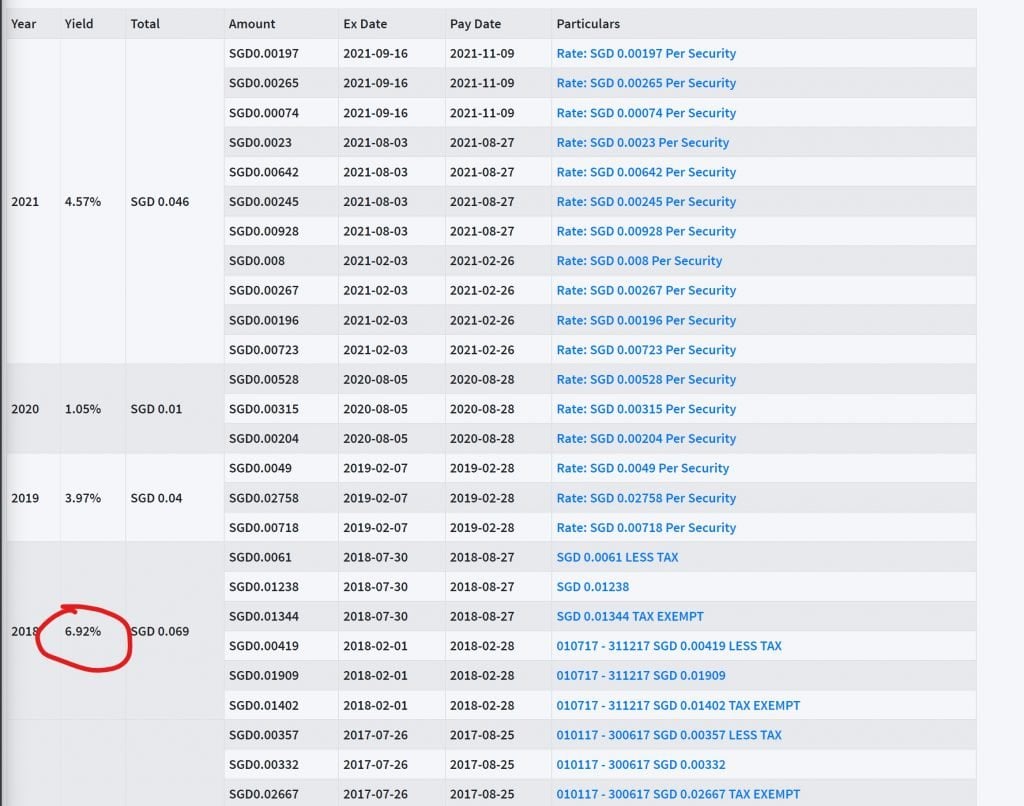Viewport: 1024px width, 806px height.
Task: Select the total cell "SGD 0.01"
Action: (156, 409)
